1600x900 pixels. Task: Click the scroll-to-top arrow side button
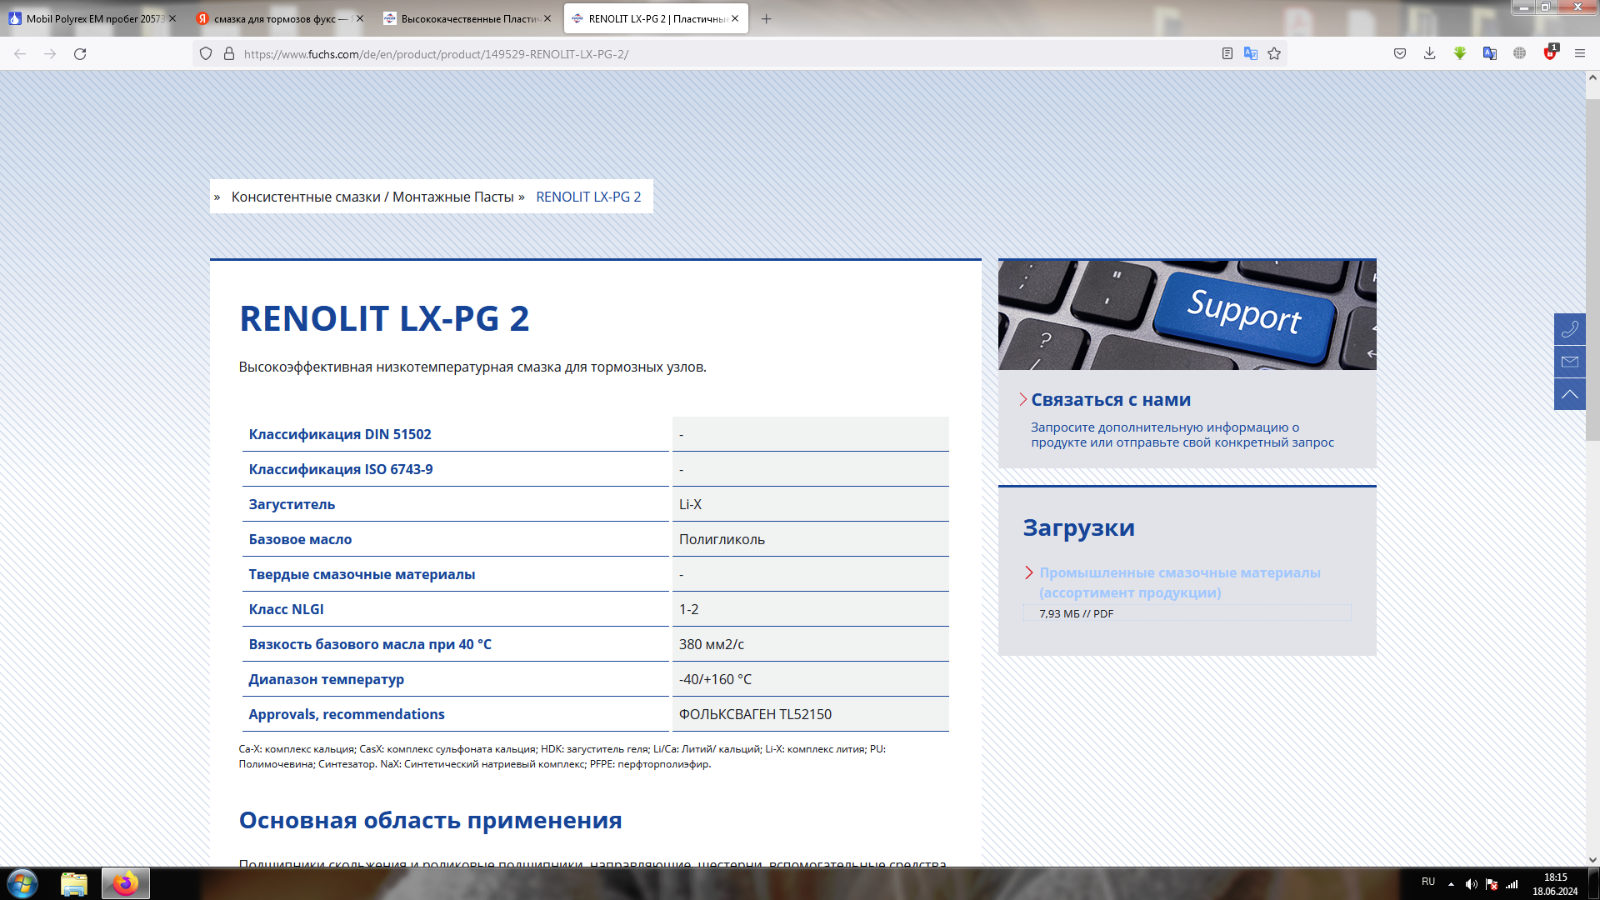click(x=1570, y=395)
